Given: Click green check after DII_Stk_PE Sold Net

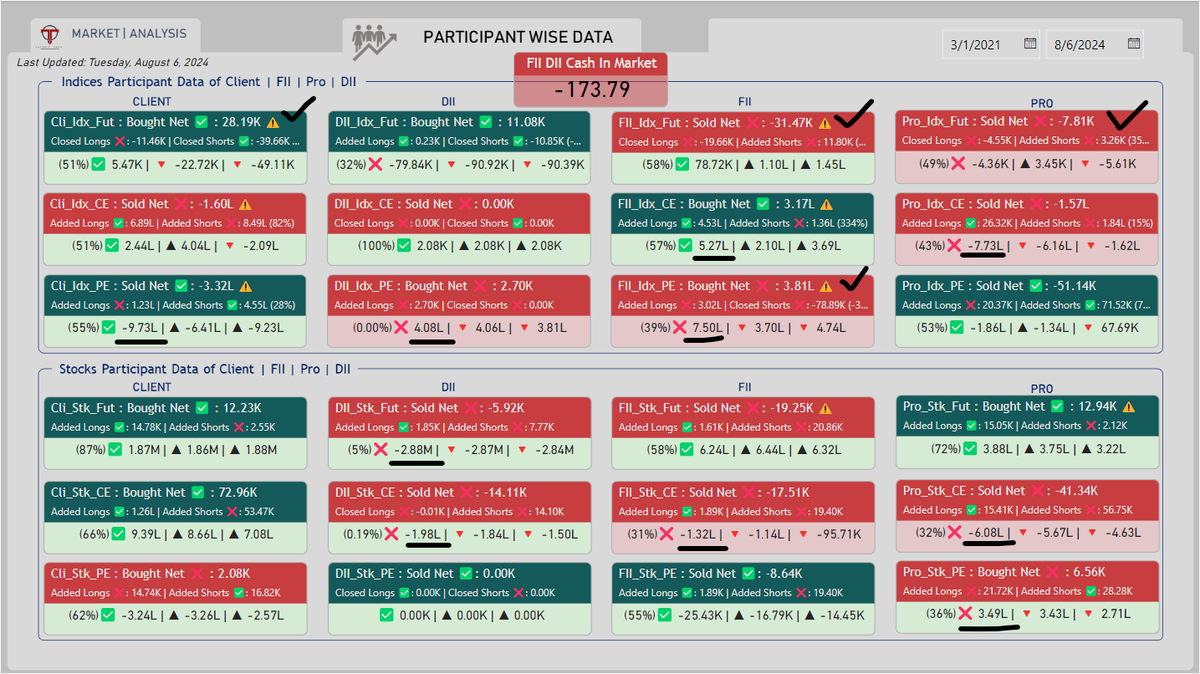Looking at the screenshot, I should [x=468, y=574].
